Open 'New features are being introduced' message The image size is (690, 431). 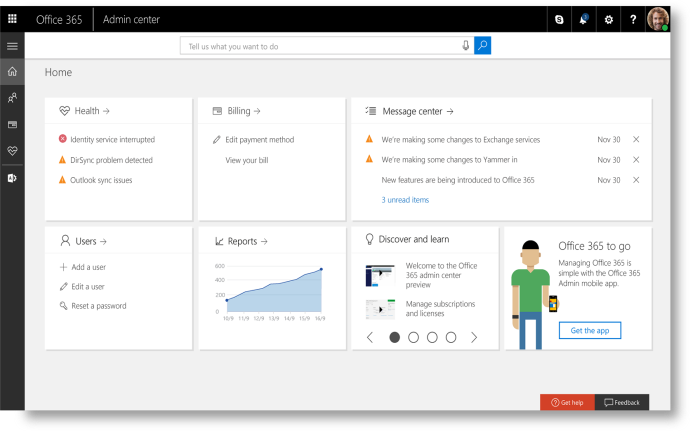tap(458, 180)
